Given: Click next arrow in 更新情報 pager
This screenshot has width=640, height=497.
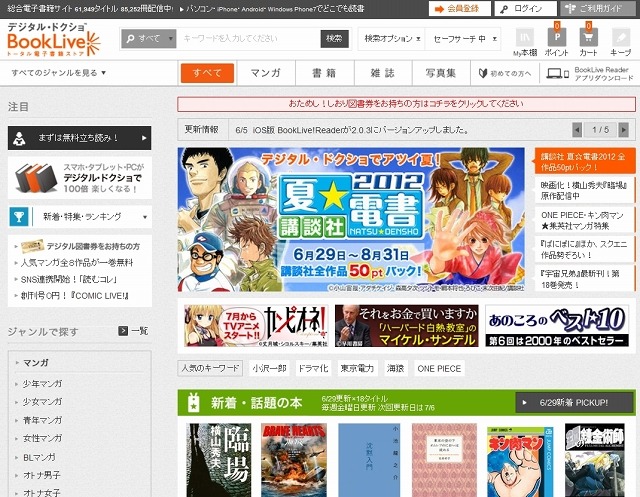Looking at the screenshot, I should (x=623, y=130).
